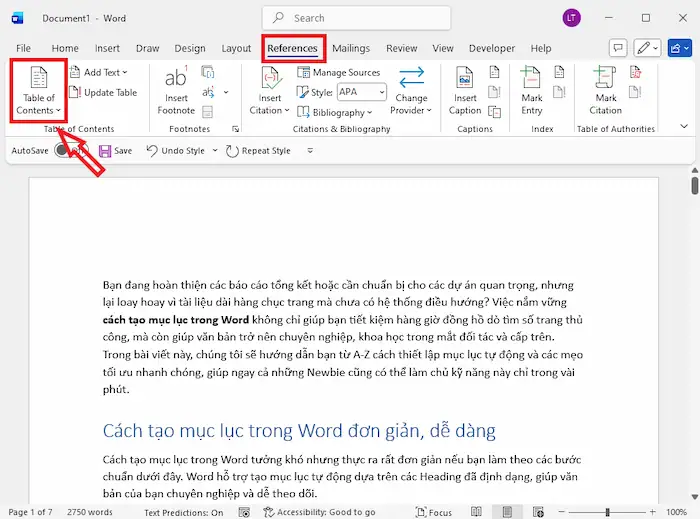700x519 pixels.
Task: Expand the Bibliography dropdown
Action: click(338, 112)
